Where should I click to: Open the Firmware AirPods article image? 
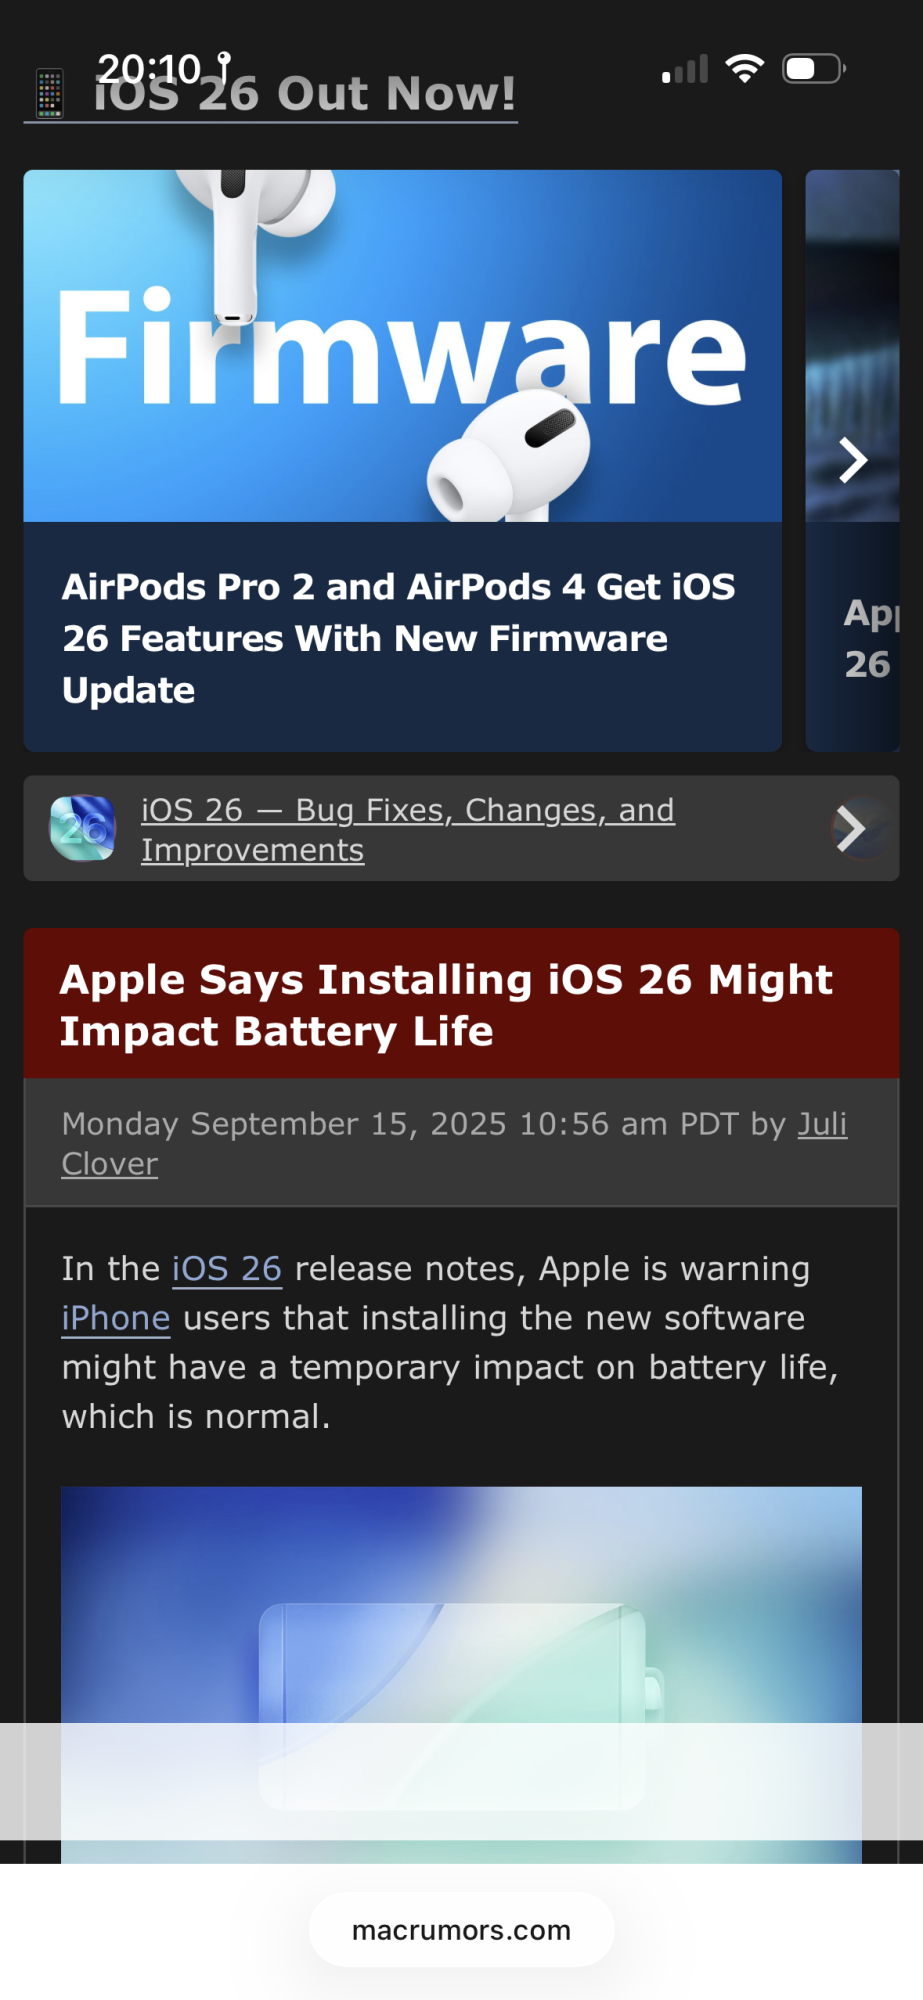coord(402,346)
